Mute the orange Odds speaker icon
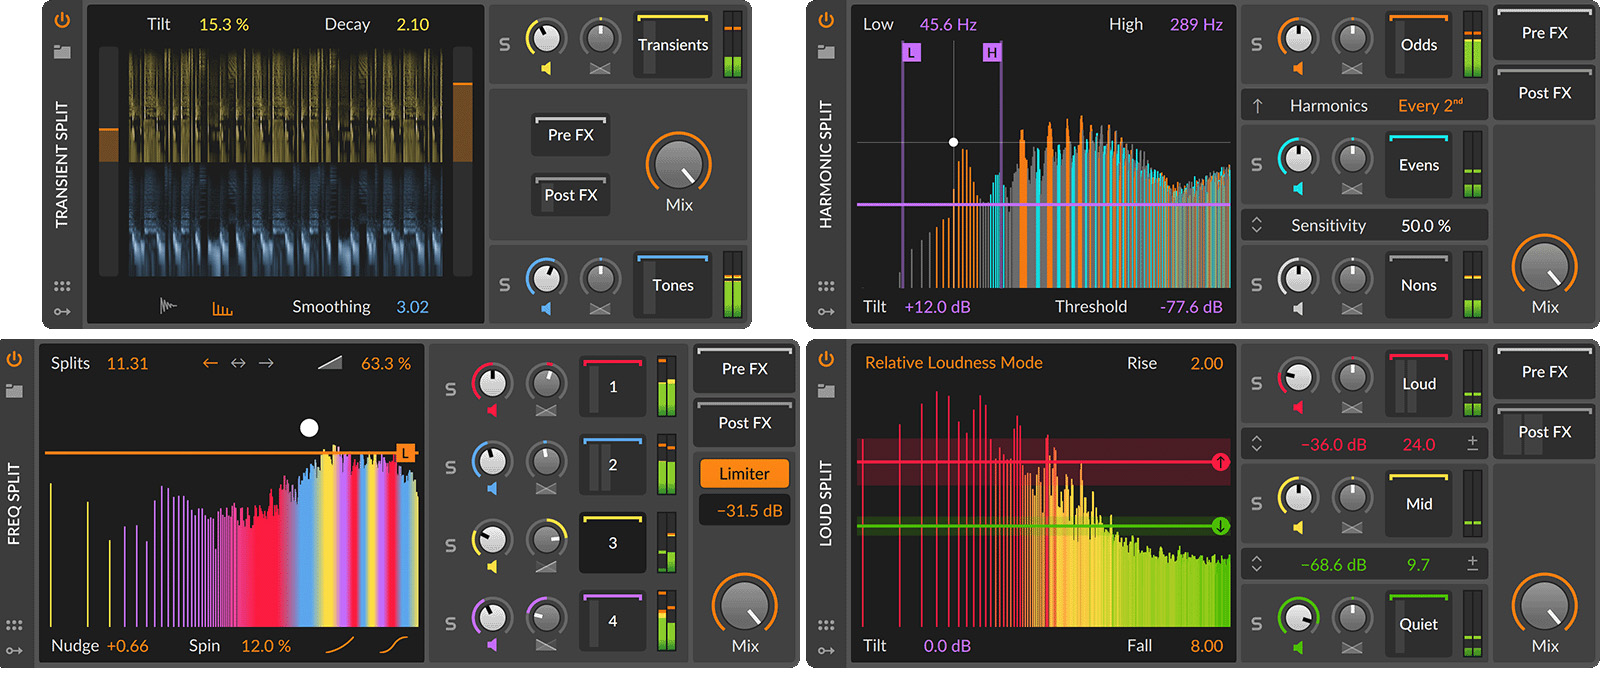1600x677 pixels. point(1298,68)
